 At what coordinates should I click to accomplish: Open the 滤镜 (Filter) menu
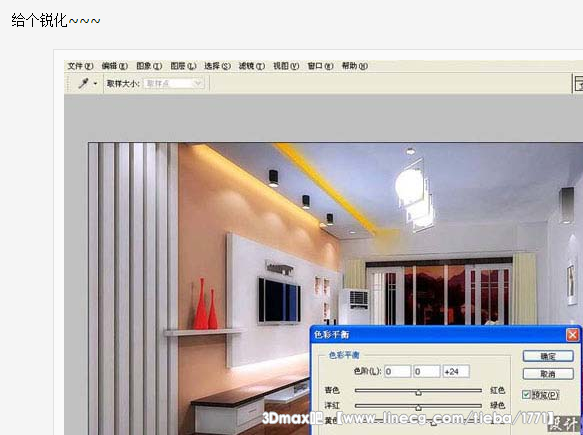[251, 66]
